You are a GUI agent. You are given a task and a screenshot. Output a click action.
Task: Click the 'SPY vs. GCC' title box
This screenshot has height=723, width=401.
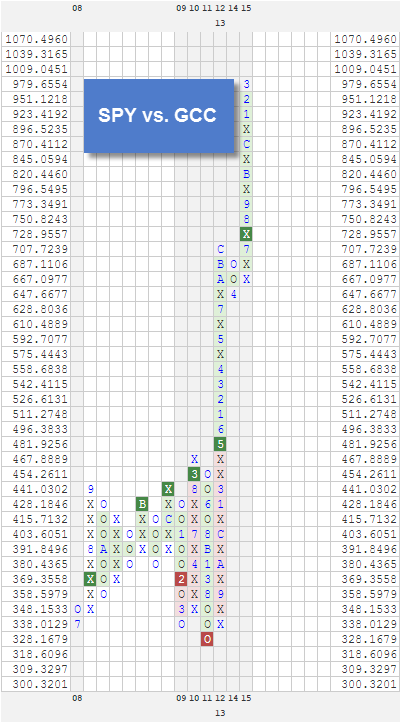[159, 116]
